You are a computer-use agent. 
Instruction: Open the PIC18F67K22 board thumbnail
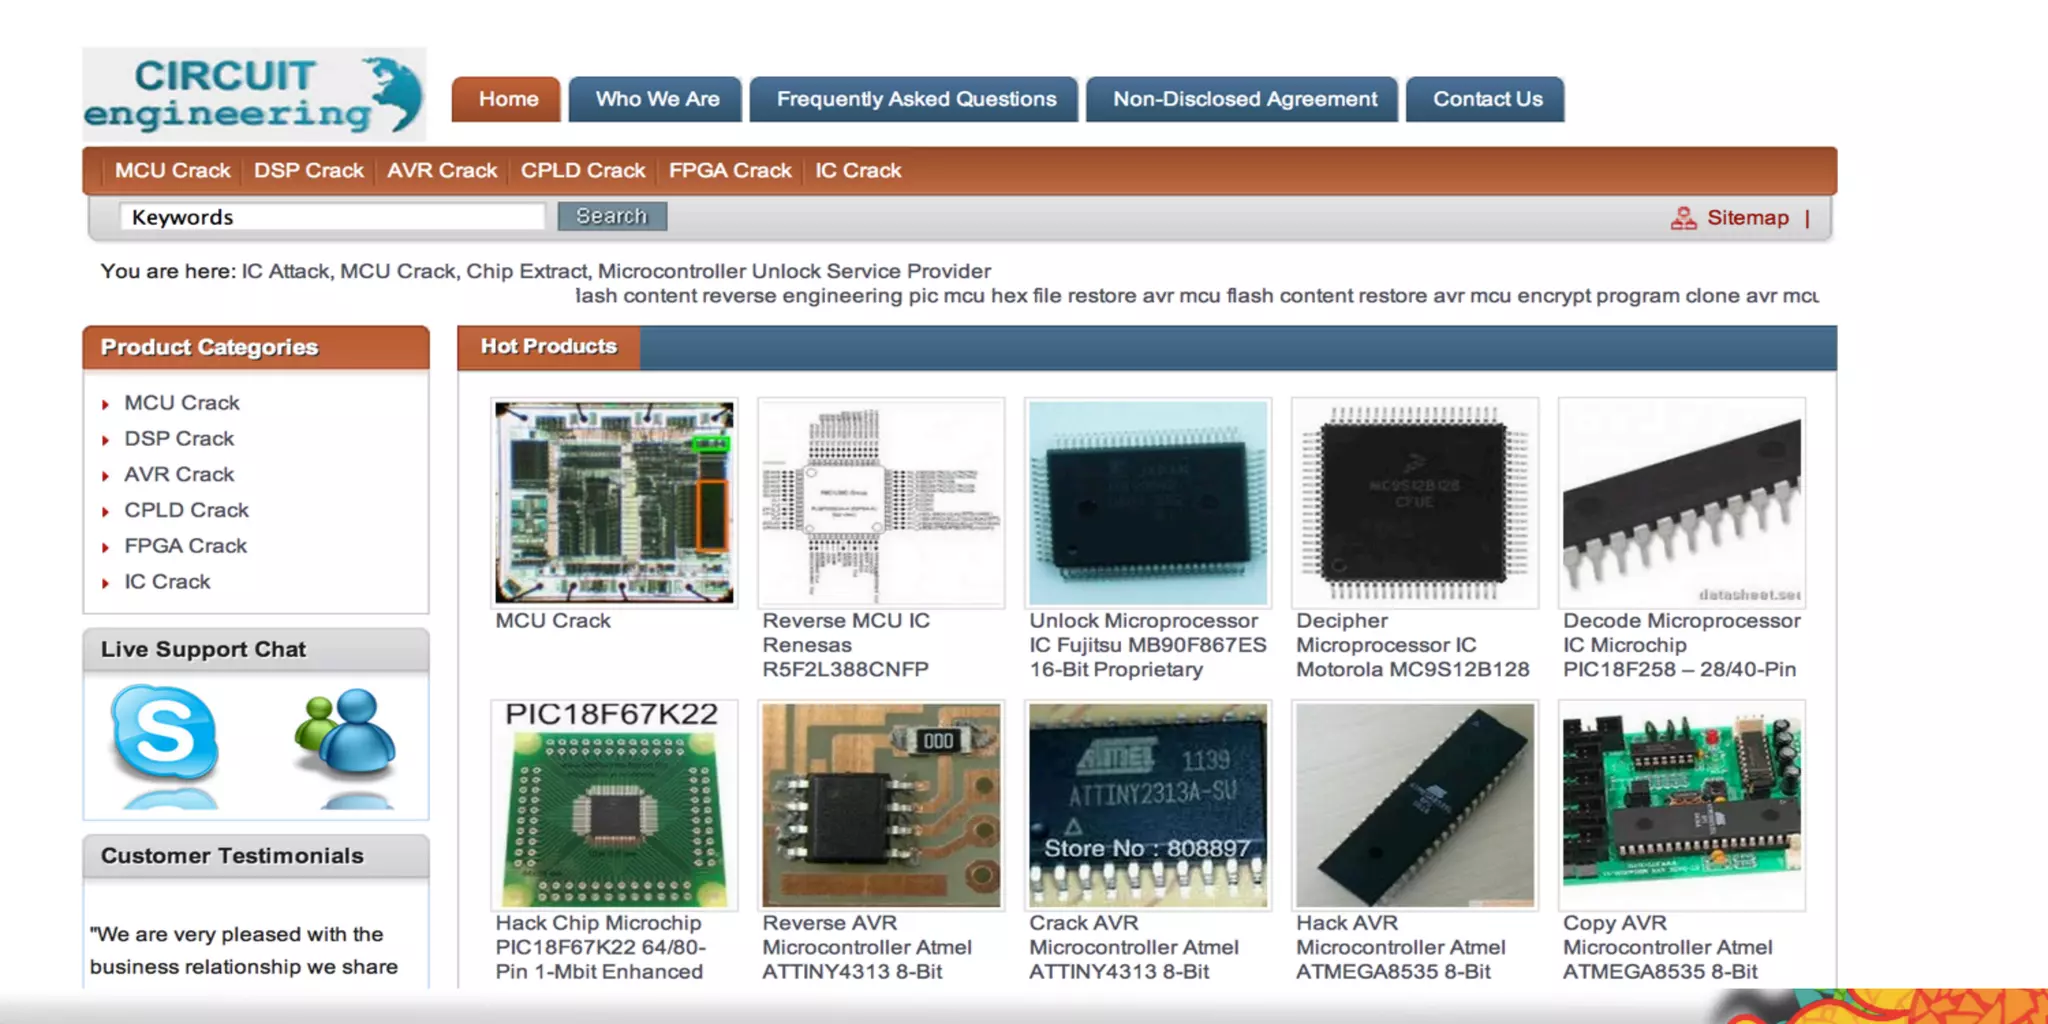(x=614, y=805)
